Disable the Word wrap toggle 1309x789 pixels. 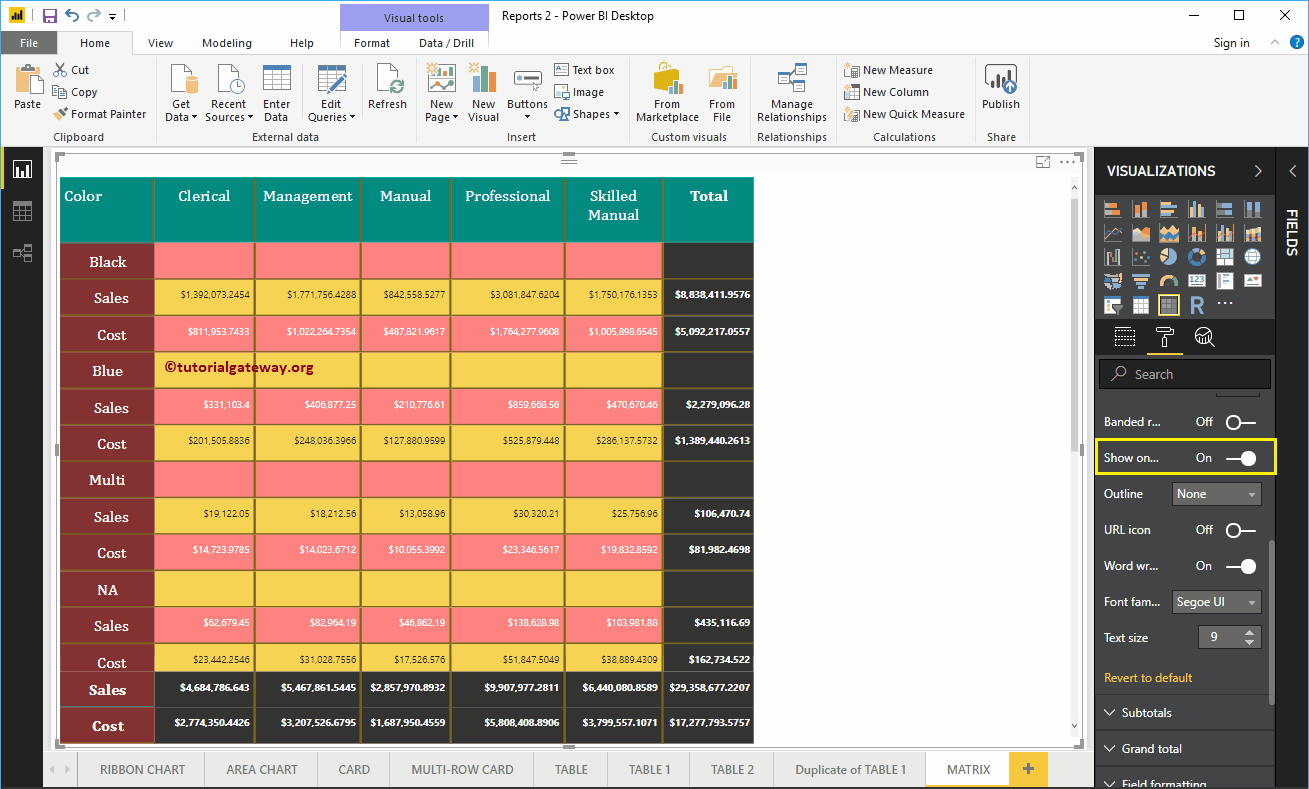(x=1243, y=565)
